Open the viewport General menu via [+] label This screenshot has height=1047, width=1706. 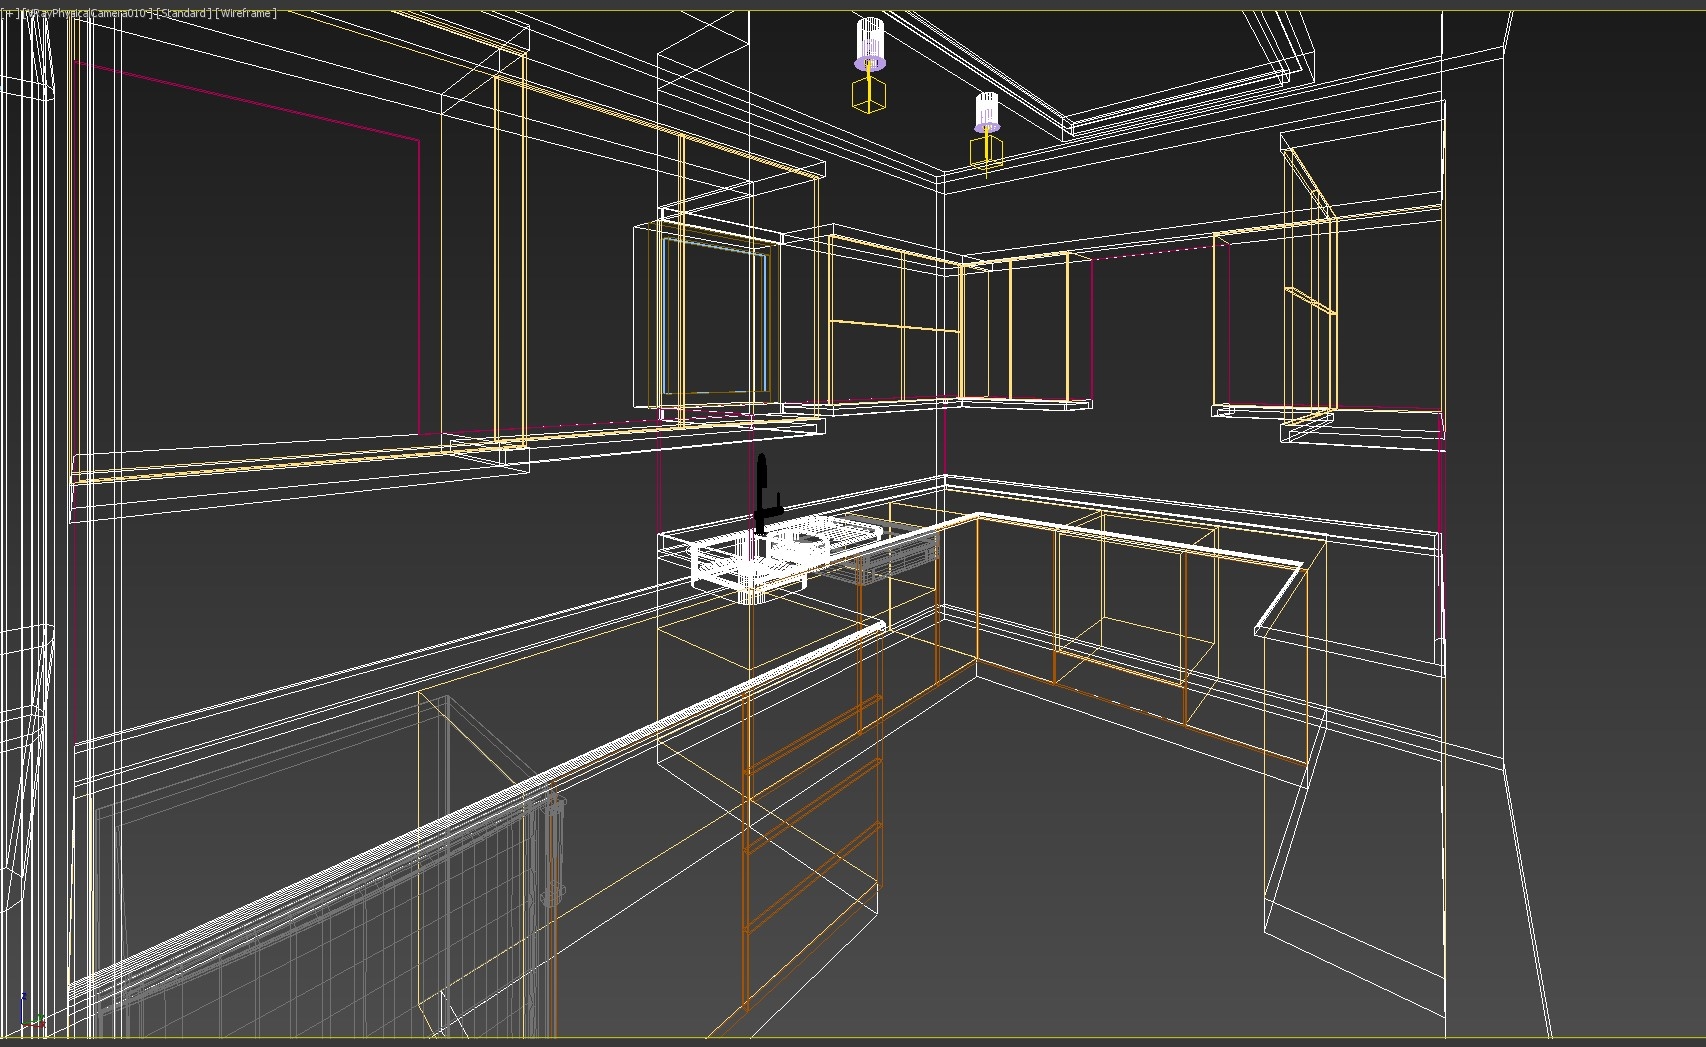[x=10, y=13]
